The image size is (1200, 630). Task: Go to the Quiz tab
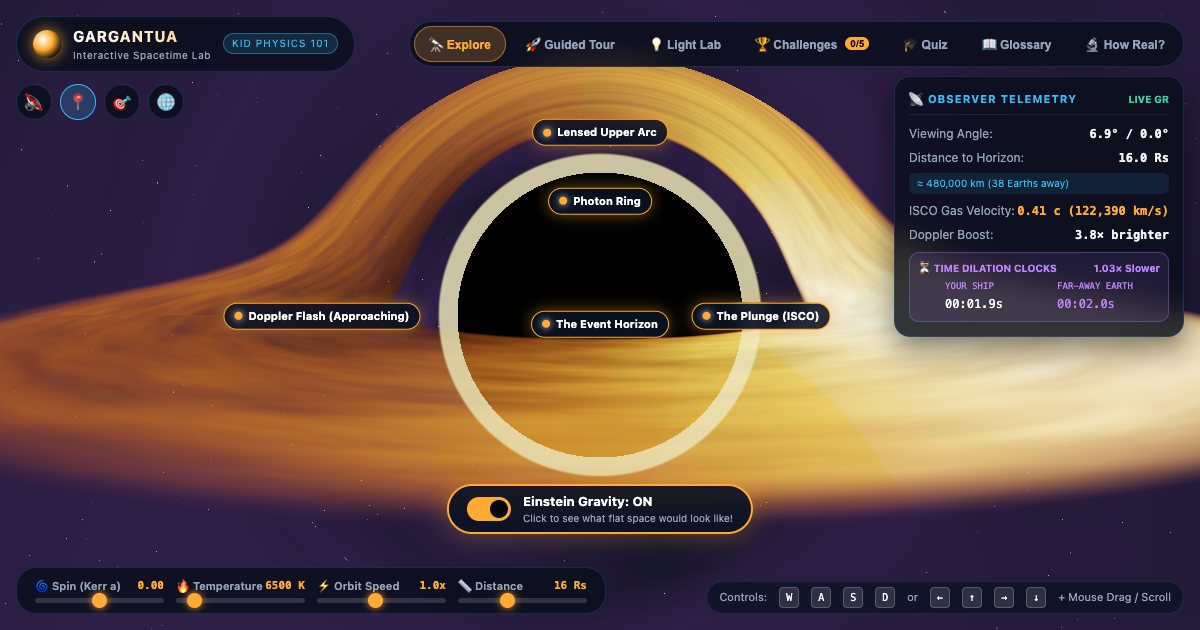click(925, 44)
